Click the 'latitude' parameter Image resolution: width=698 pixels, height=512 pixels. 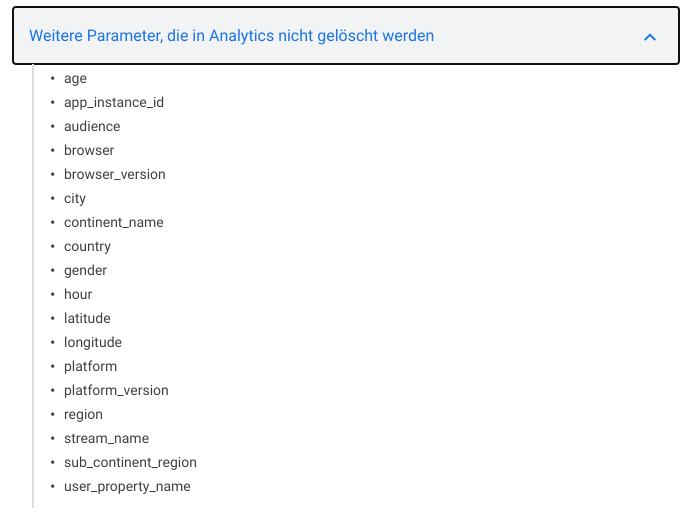click(x=87, y=318)
